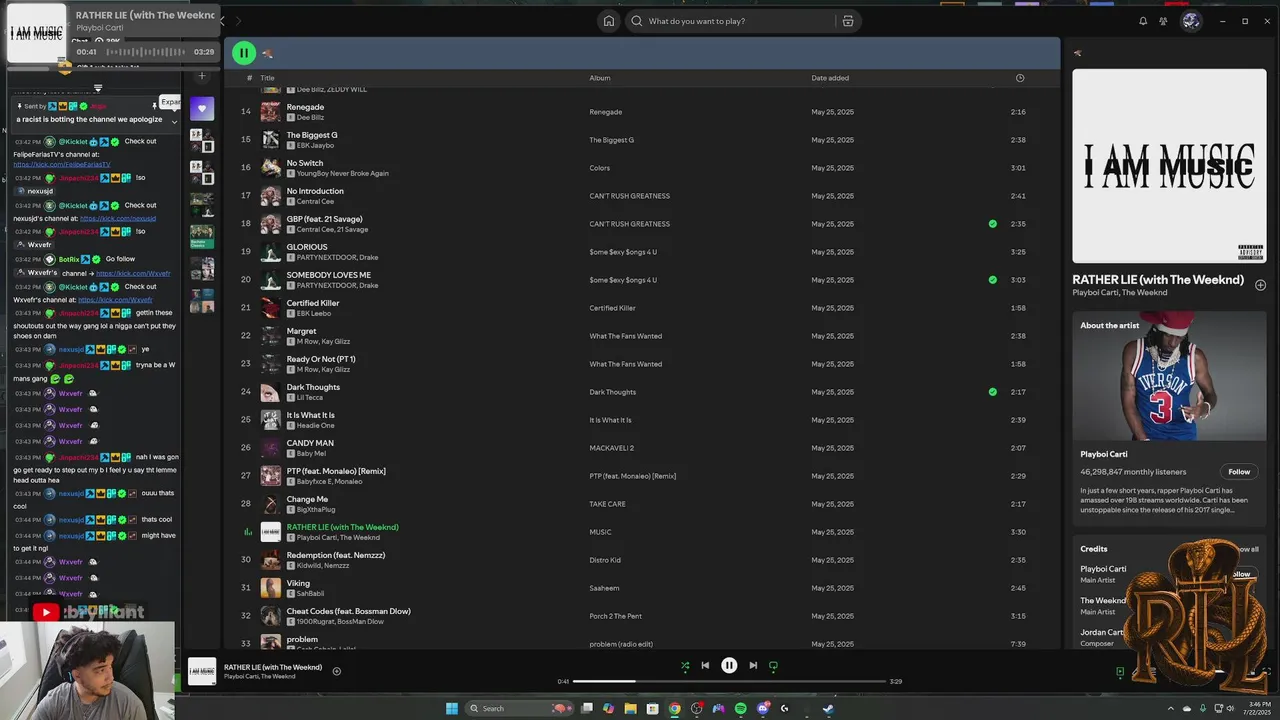1280x720 pixels.
Task: Select the track Change Me
Action: pyautogui.click(x=307, y=499)
